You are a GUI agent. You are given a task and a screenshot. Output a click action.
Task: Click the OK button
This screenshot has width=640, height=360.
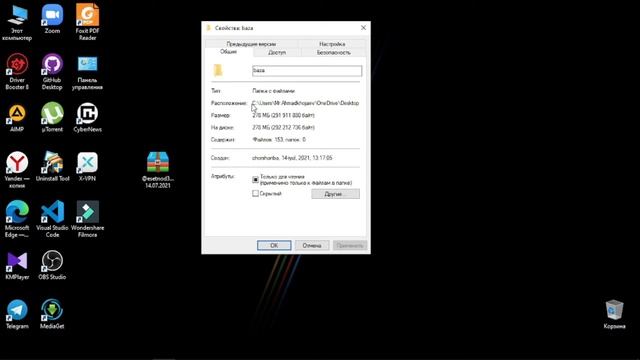[274, 245]
